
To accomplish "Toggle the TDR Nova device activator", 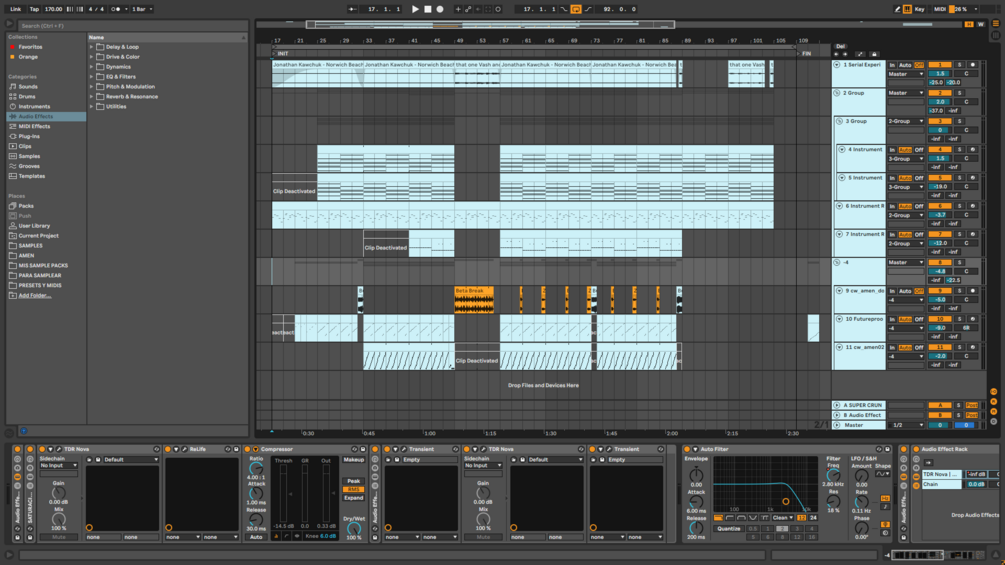I will point(42,449).
